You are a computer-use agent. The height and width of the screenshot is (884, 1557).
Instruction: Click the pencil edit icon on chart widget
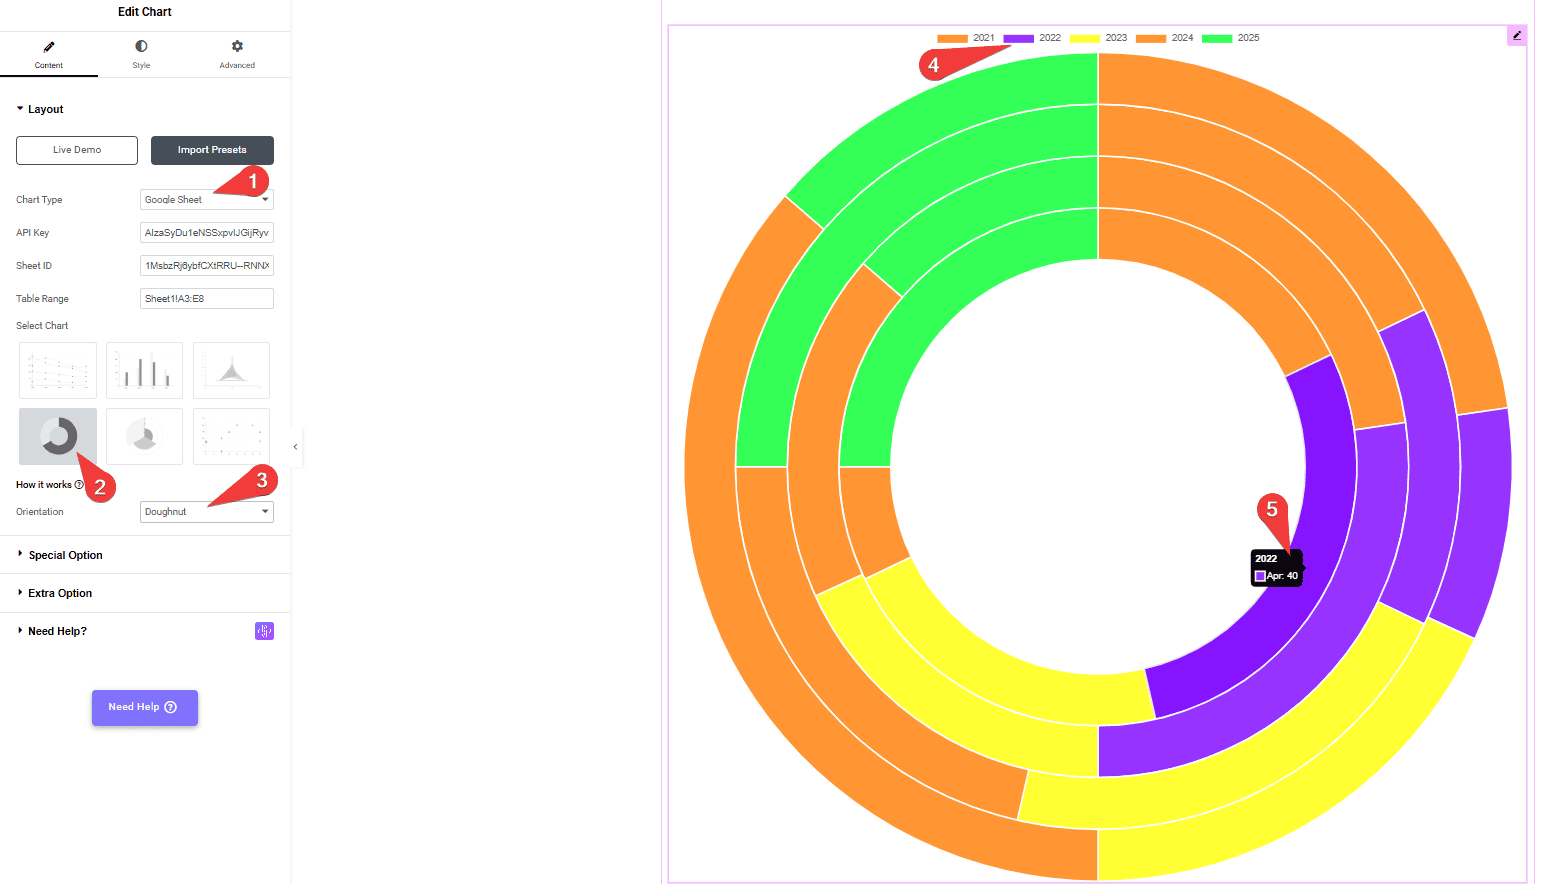[x=1516, y=36]
